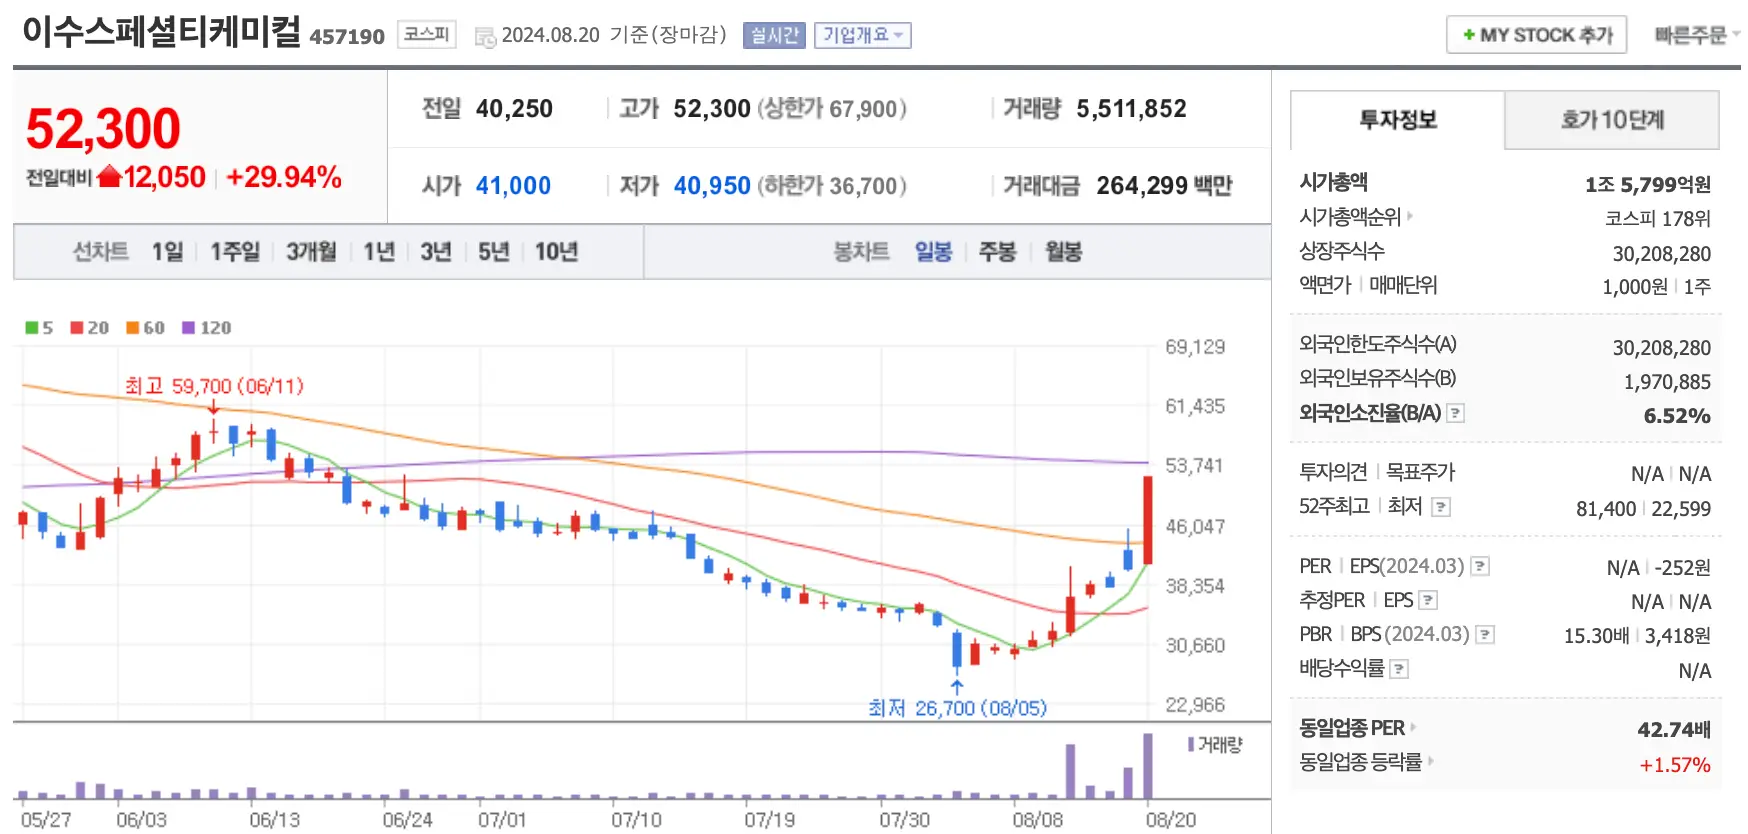Click the previous close value 40,250

514,109
